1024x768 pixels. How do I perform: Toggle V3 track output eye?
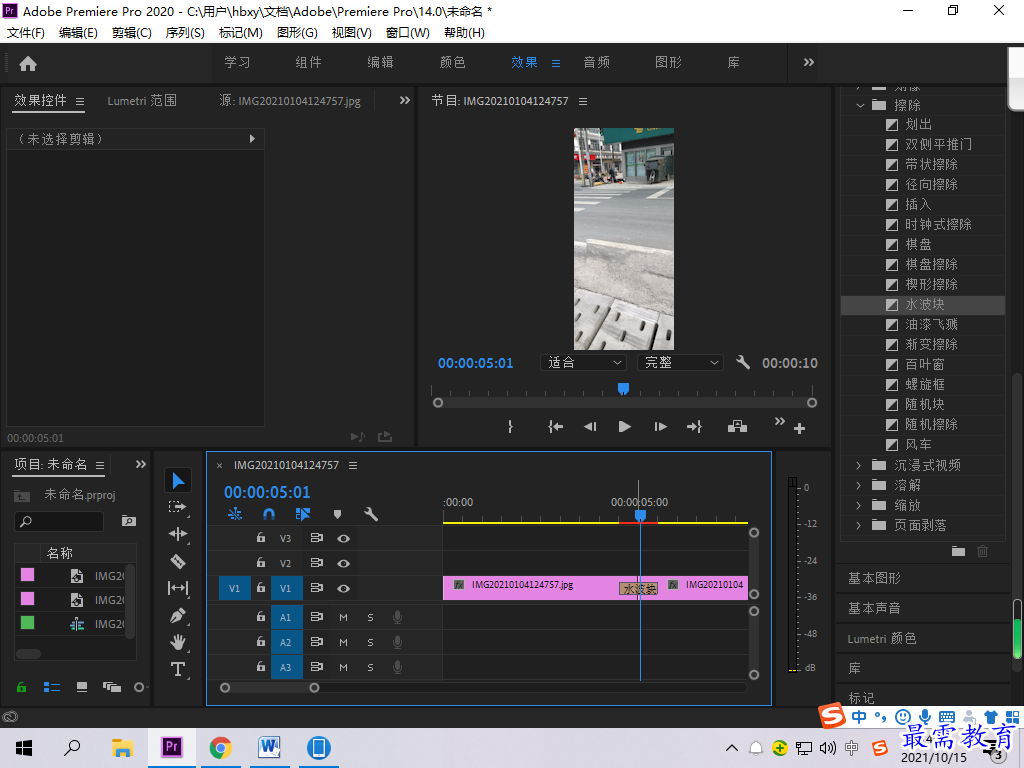click(x=344, y=539)
